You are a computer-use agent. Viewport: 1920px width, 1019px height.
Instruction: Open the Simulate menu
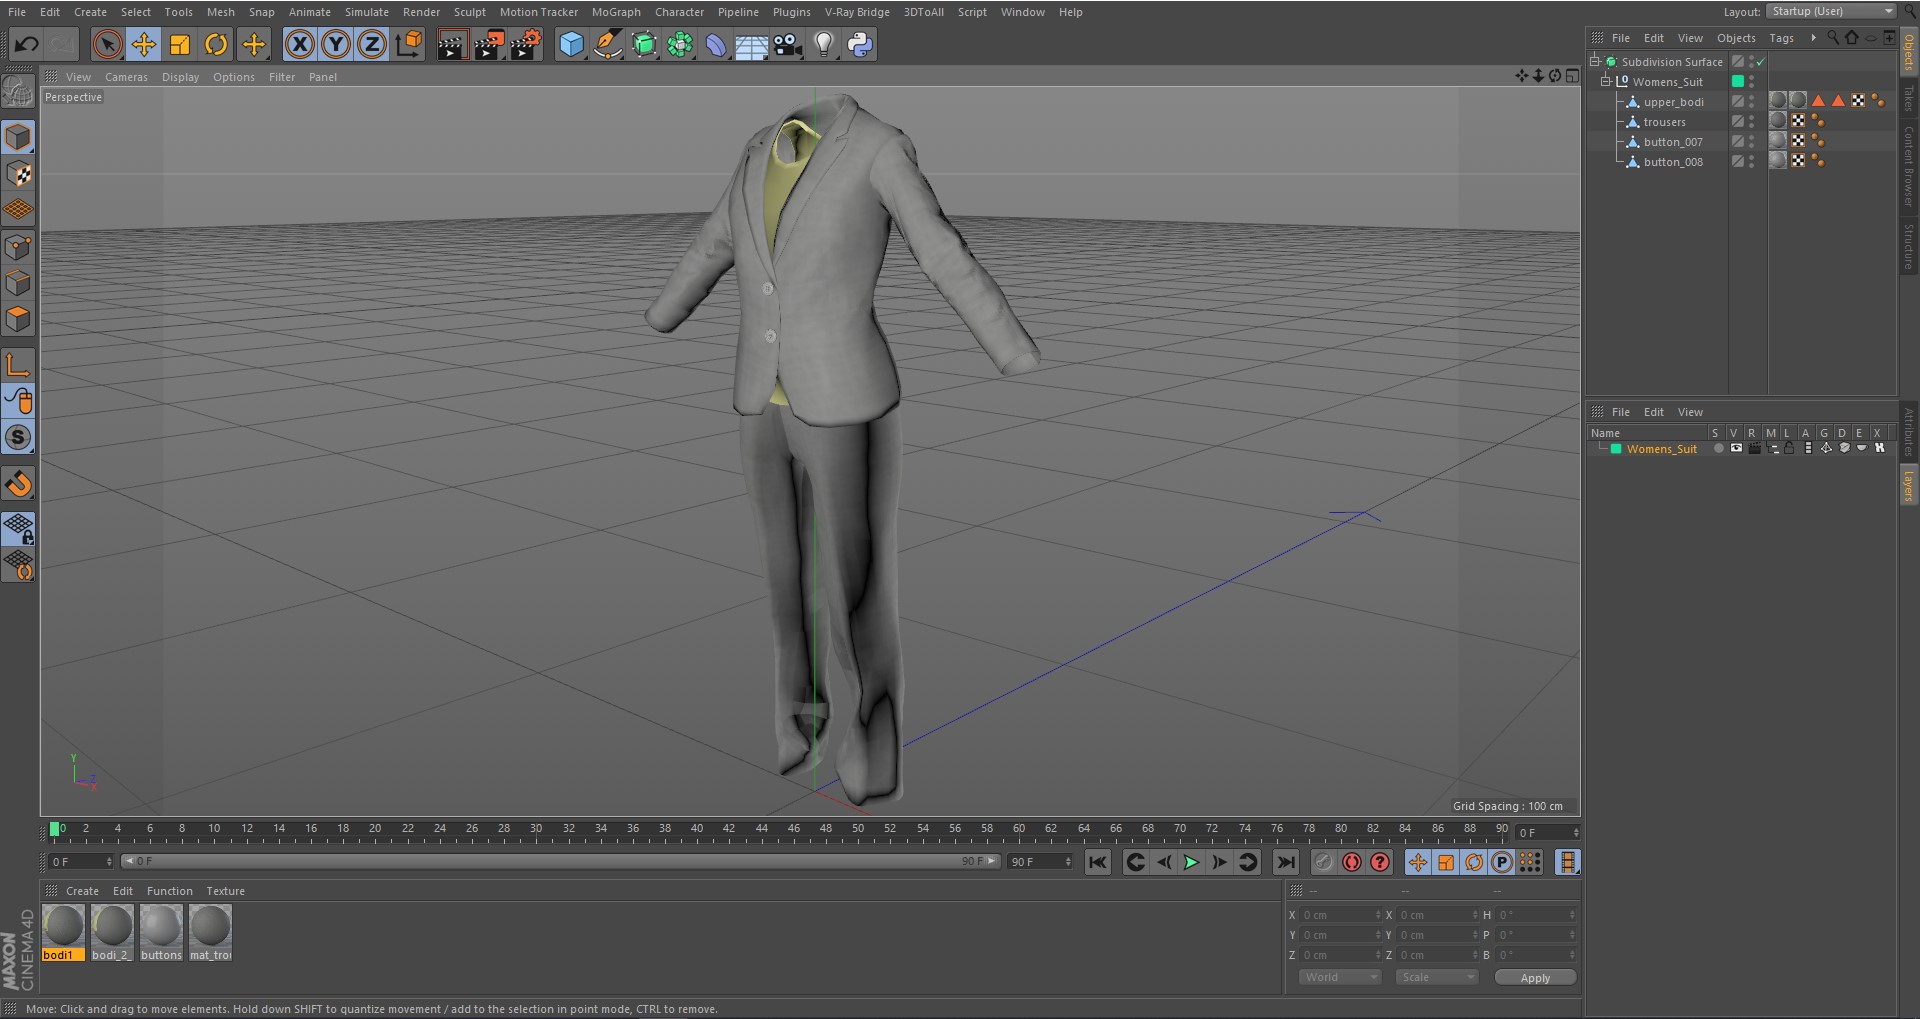367,12
